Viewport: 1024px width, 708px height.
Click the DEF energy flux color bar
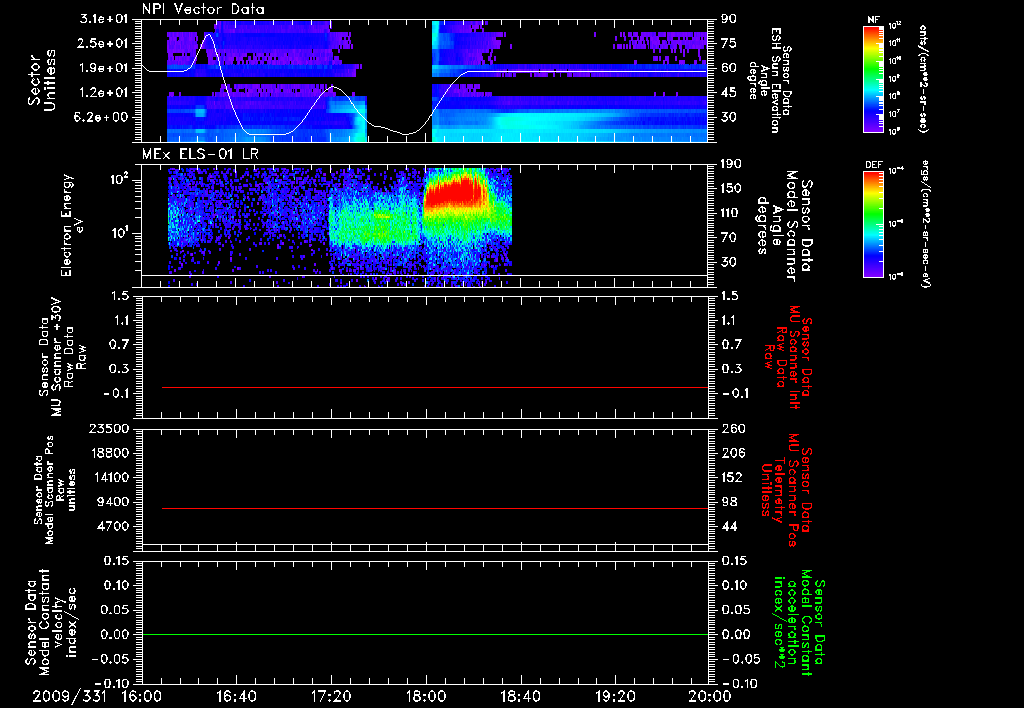pos(874,224)
